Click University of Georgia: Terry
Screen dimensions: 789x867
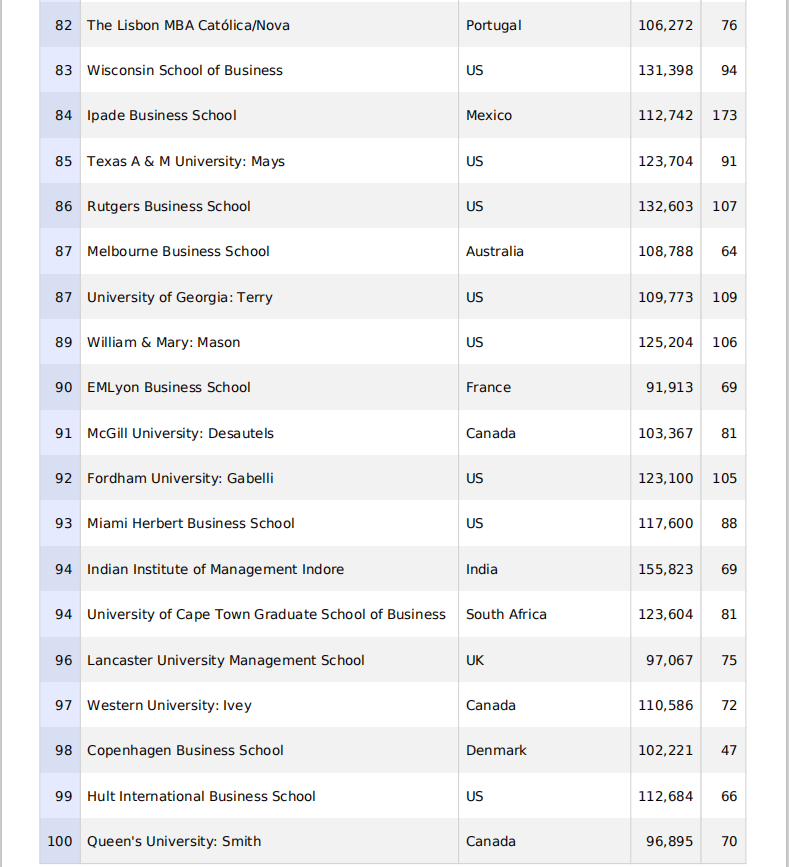pos(180,297)
